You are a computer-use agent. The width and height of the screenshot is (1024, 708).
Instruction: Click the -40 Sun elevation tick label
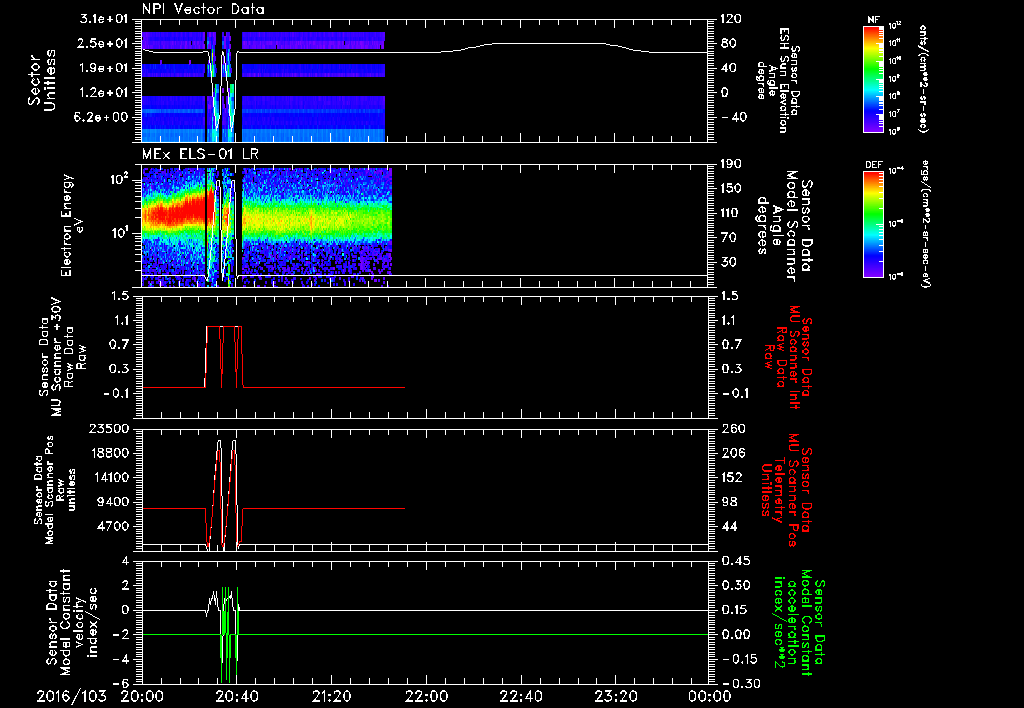coord(735,117)
